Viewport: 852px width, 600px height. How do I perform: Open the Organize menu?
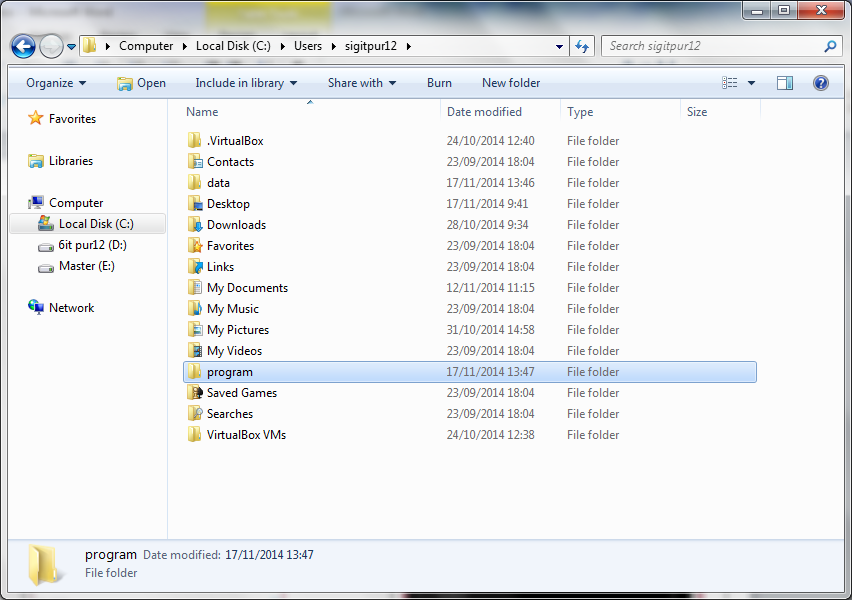[x=56, y=83]
